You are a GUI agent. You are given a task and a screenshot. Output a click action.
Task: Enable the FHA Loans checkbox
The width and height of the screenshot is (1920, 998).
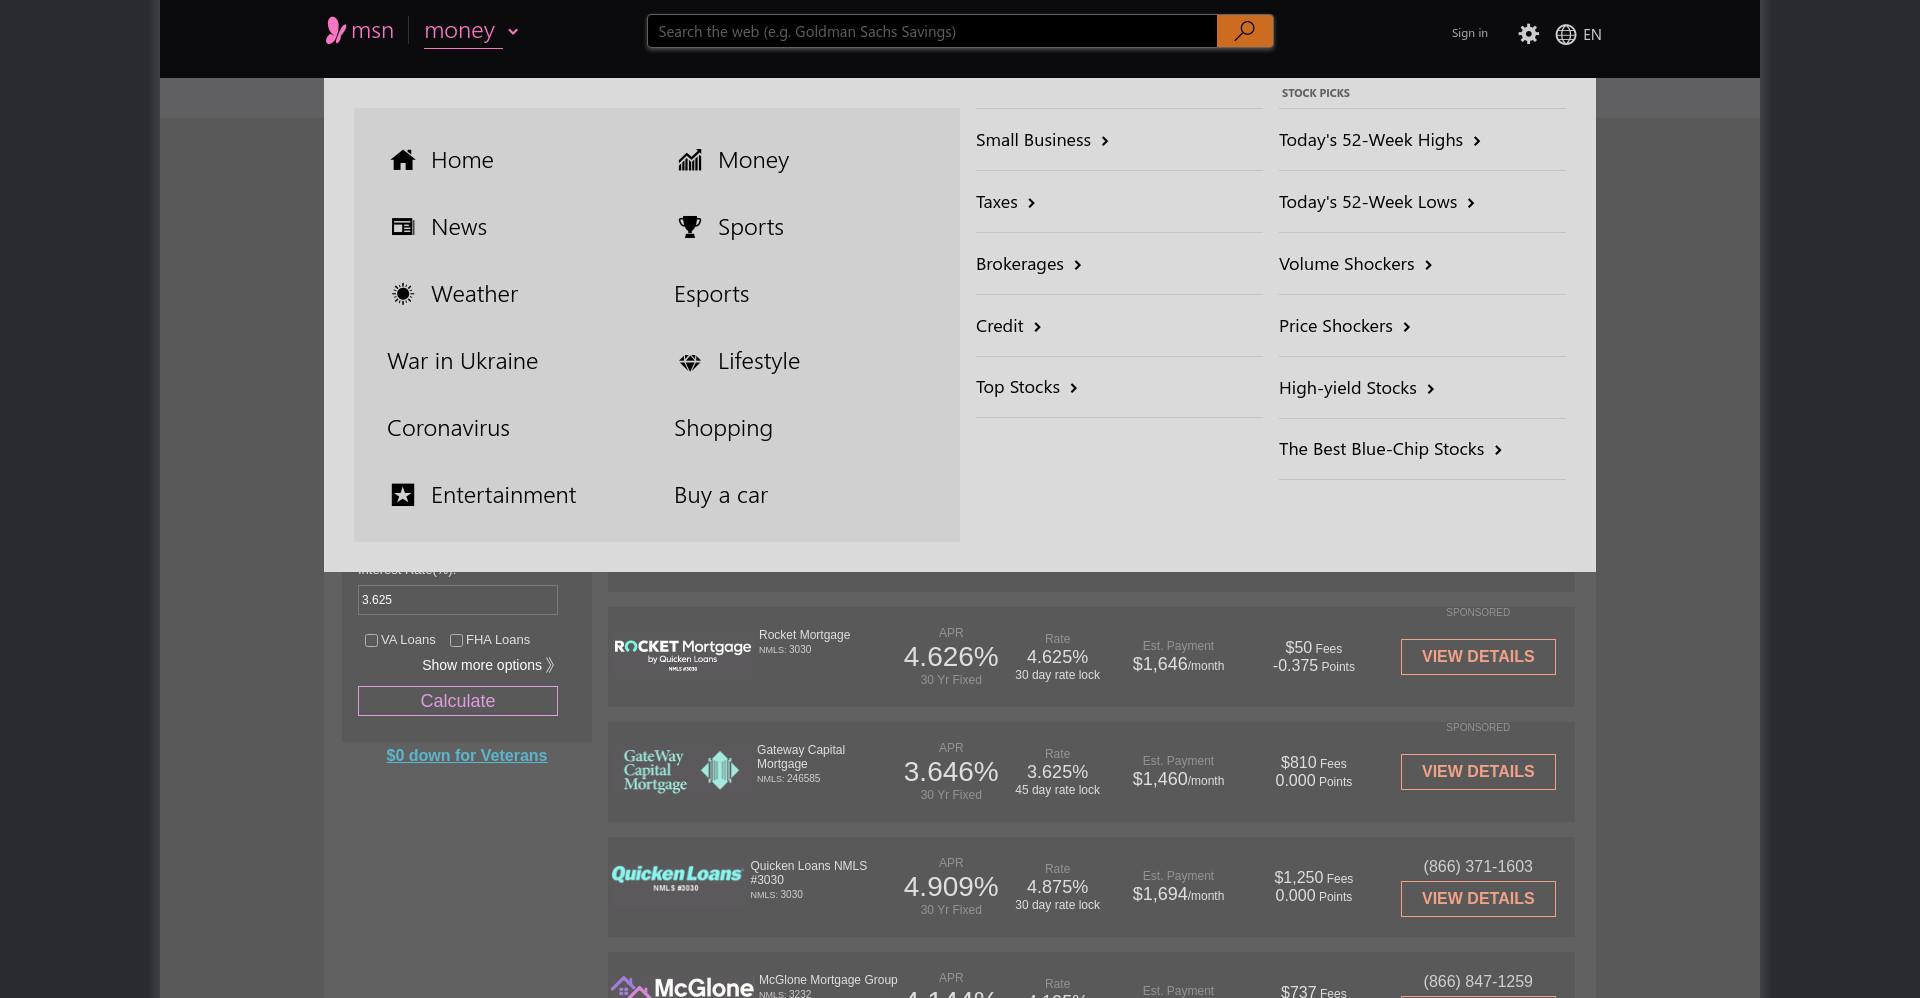point(456,640)
